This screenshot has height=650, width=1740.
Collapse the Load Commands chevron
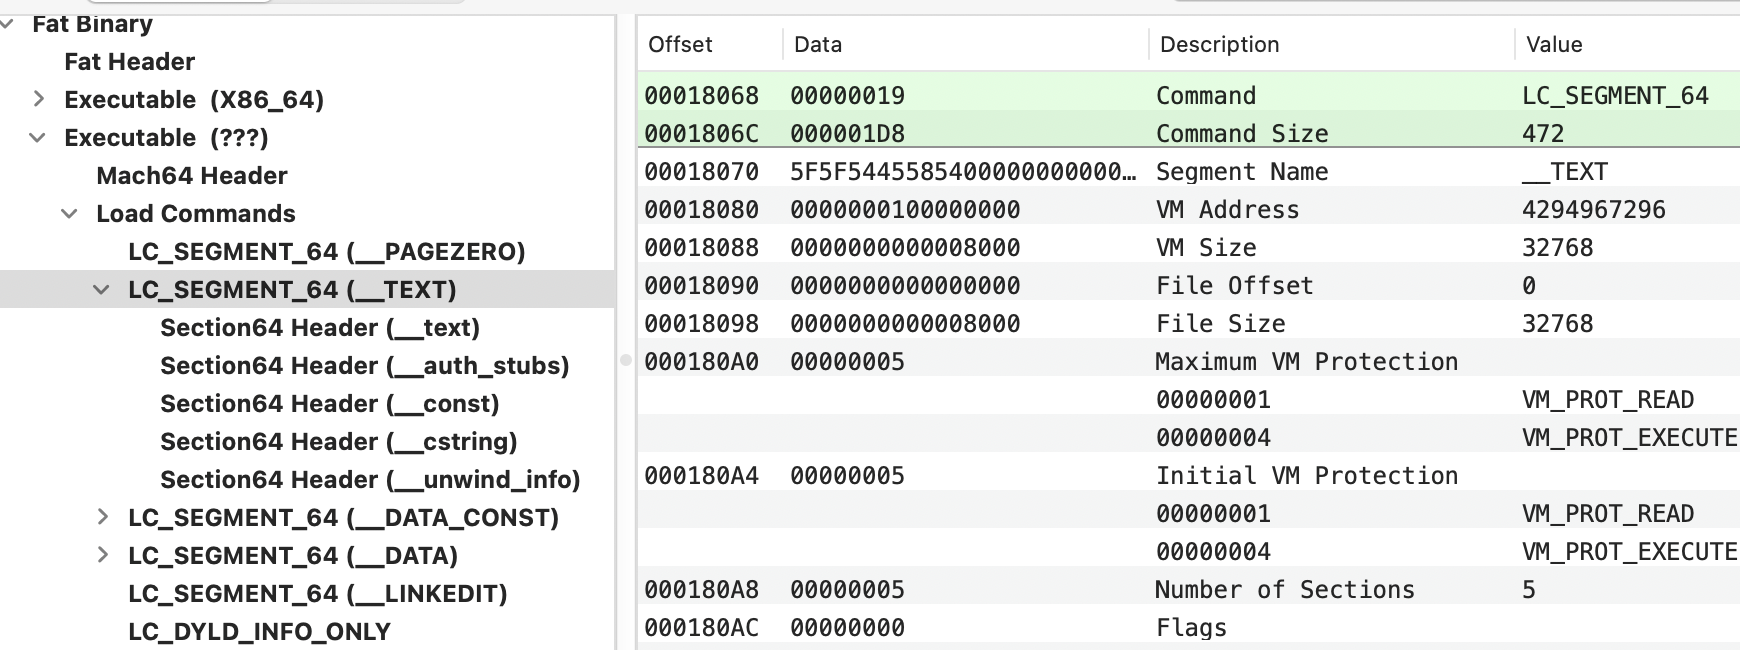[70, 213]
